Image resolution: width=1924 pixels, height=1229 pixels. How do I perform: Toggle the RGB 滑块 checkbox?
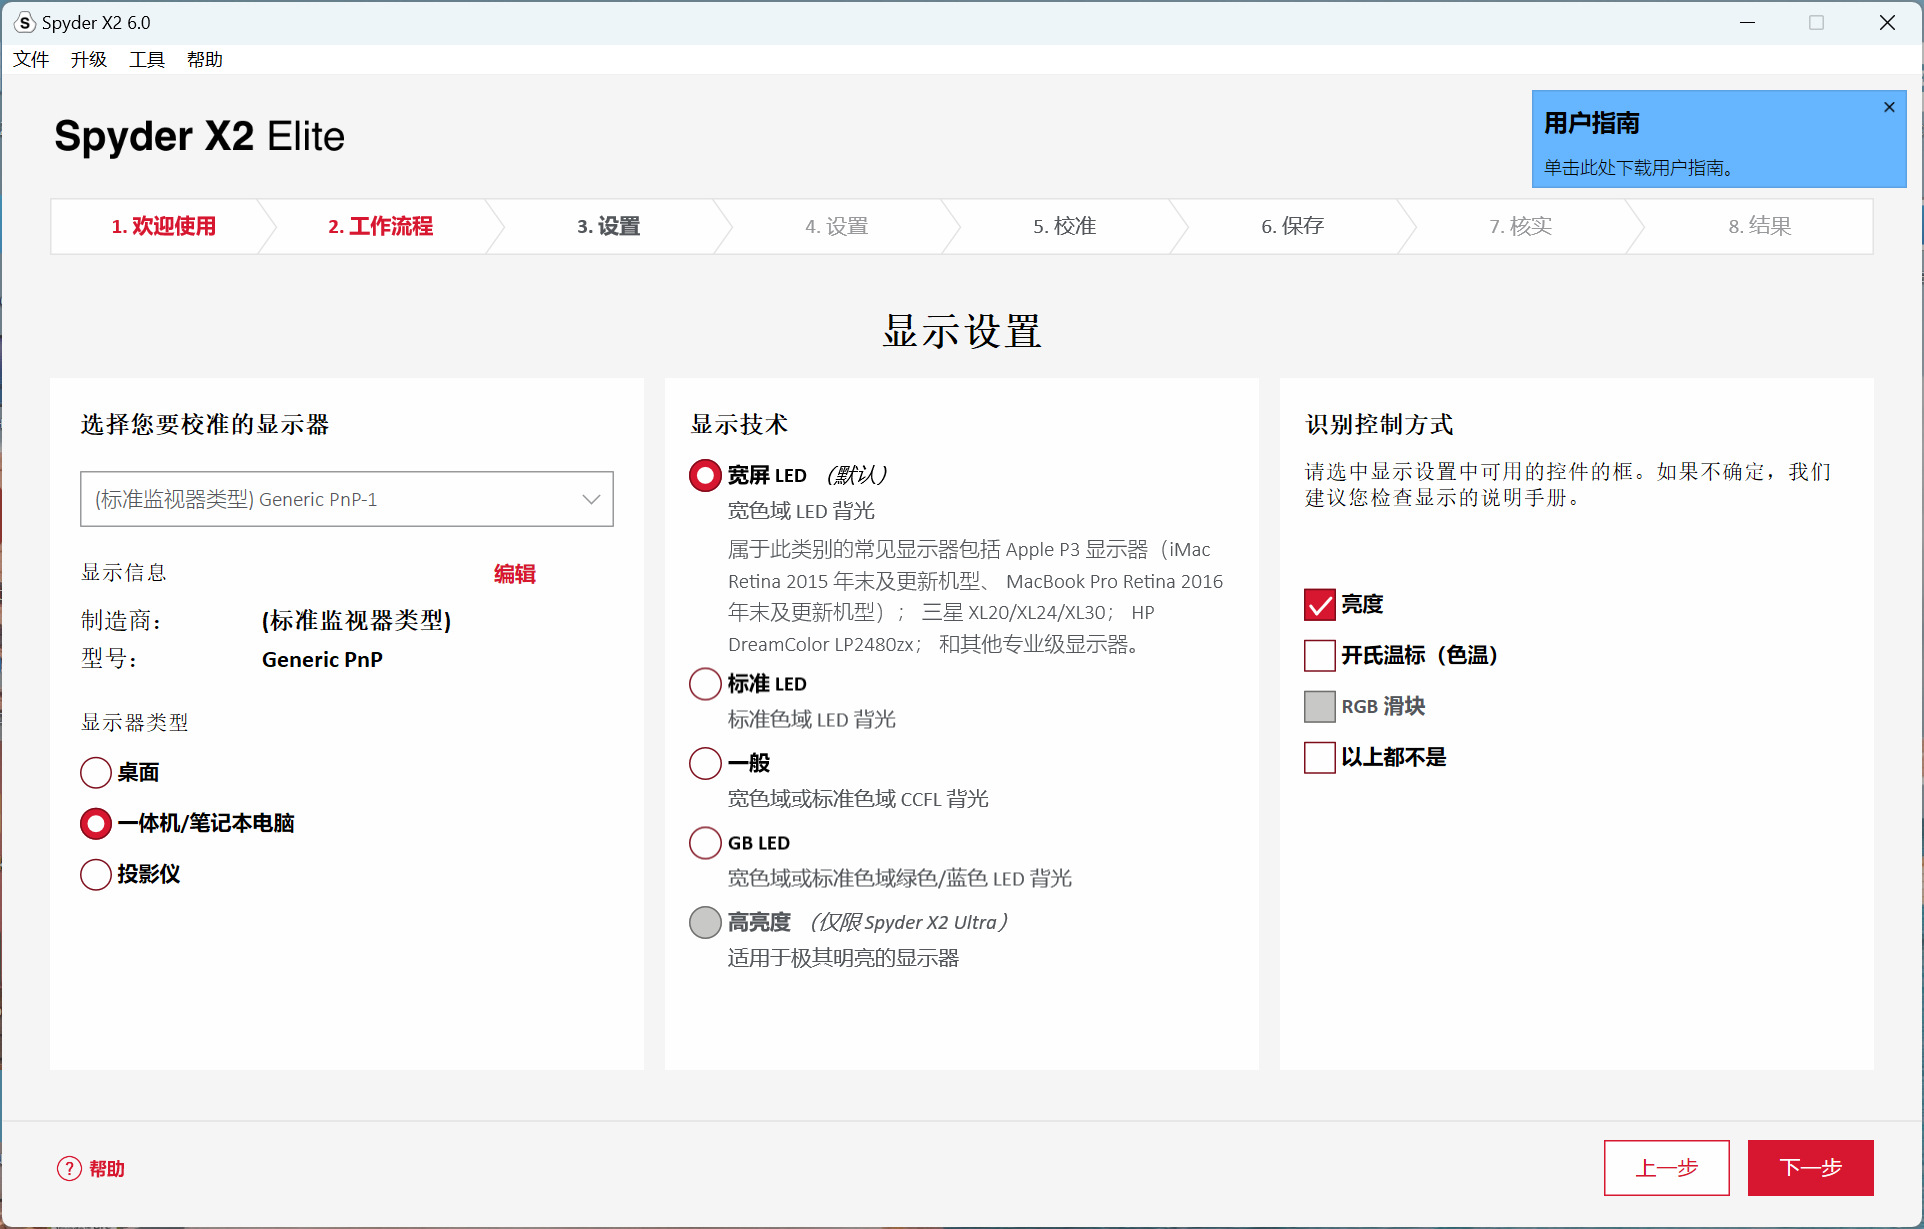click(x=1320, y=706)
